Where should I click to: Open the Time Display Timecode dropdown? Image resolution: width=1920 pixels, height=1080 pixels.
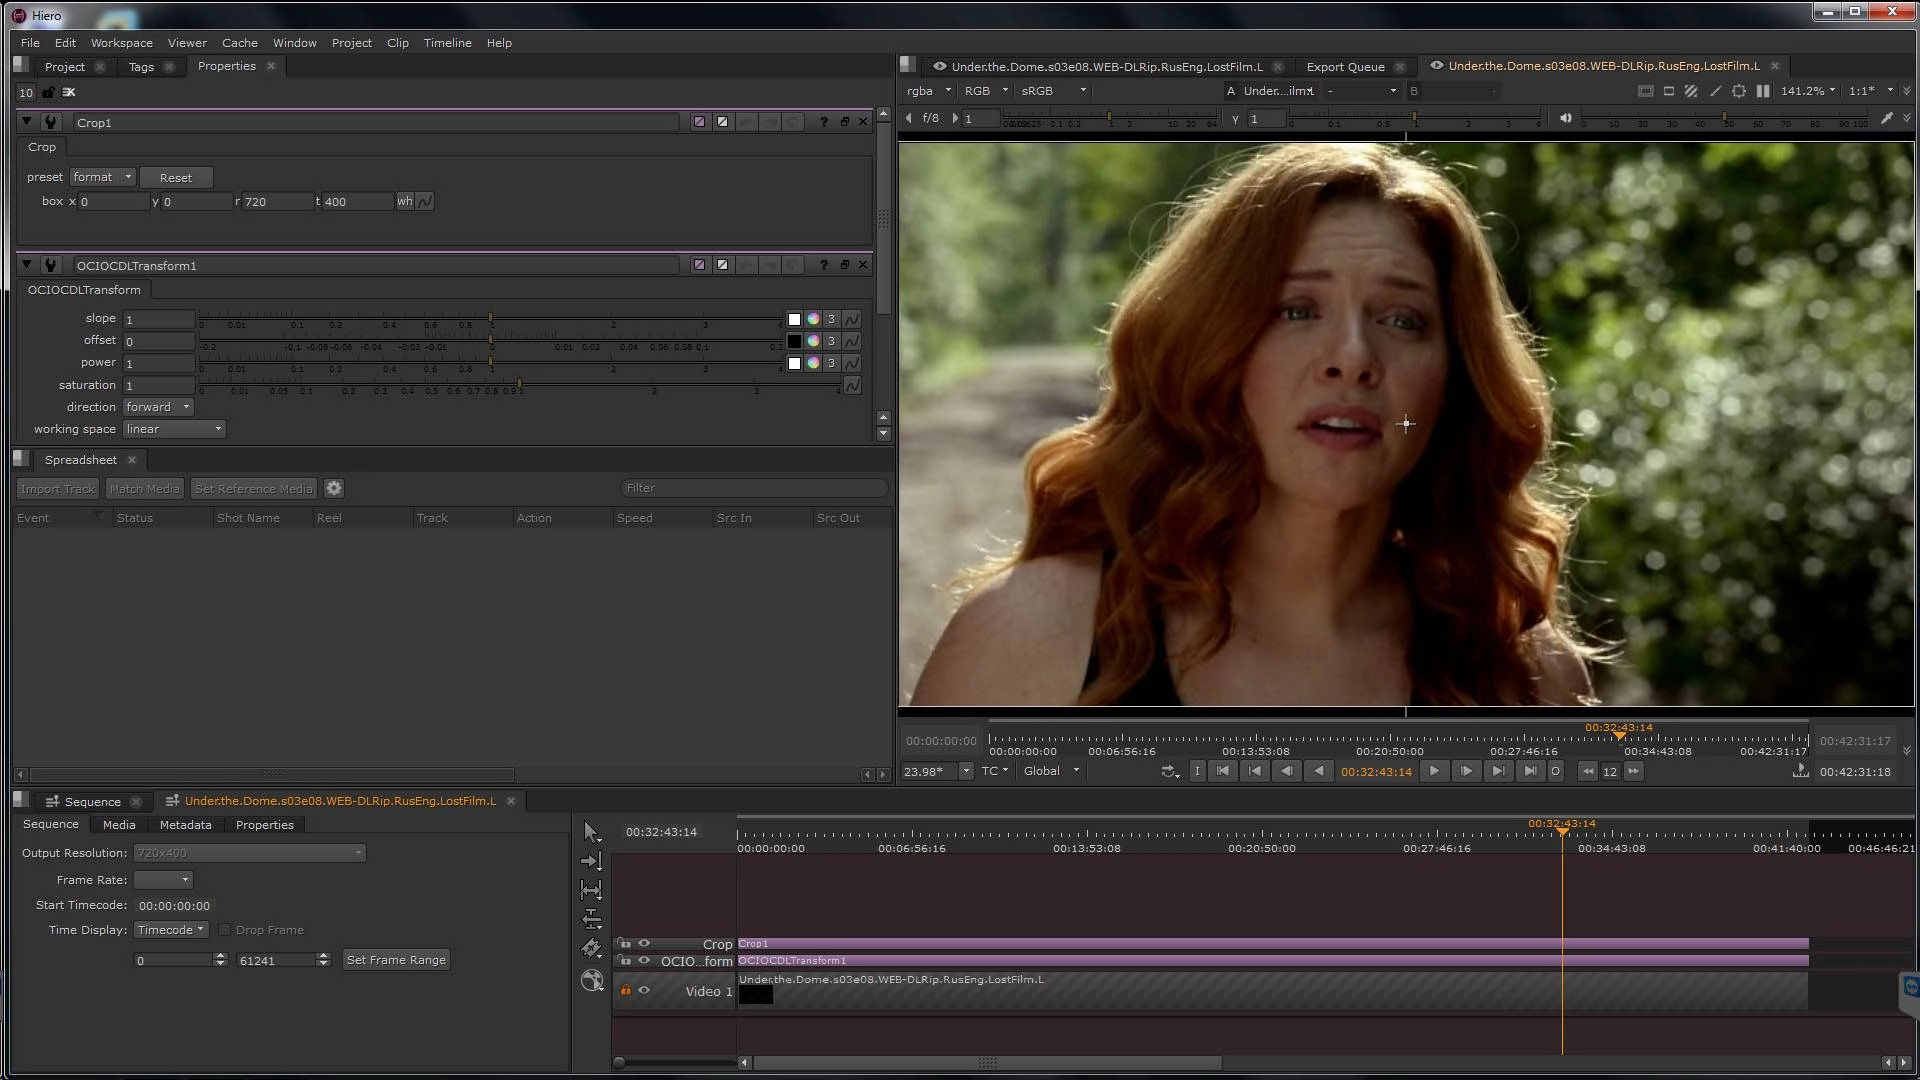point(171,930)
